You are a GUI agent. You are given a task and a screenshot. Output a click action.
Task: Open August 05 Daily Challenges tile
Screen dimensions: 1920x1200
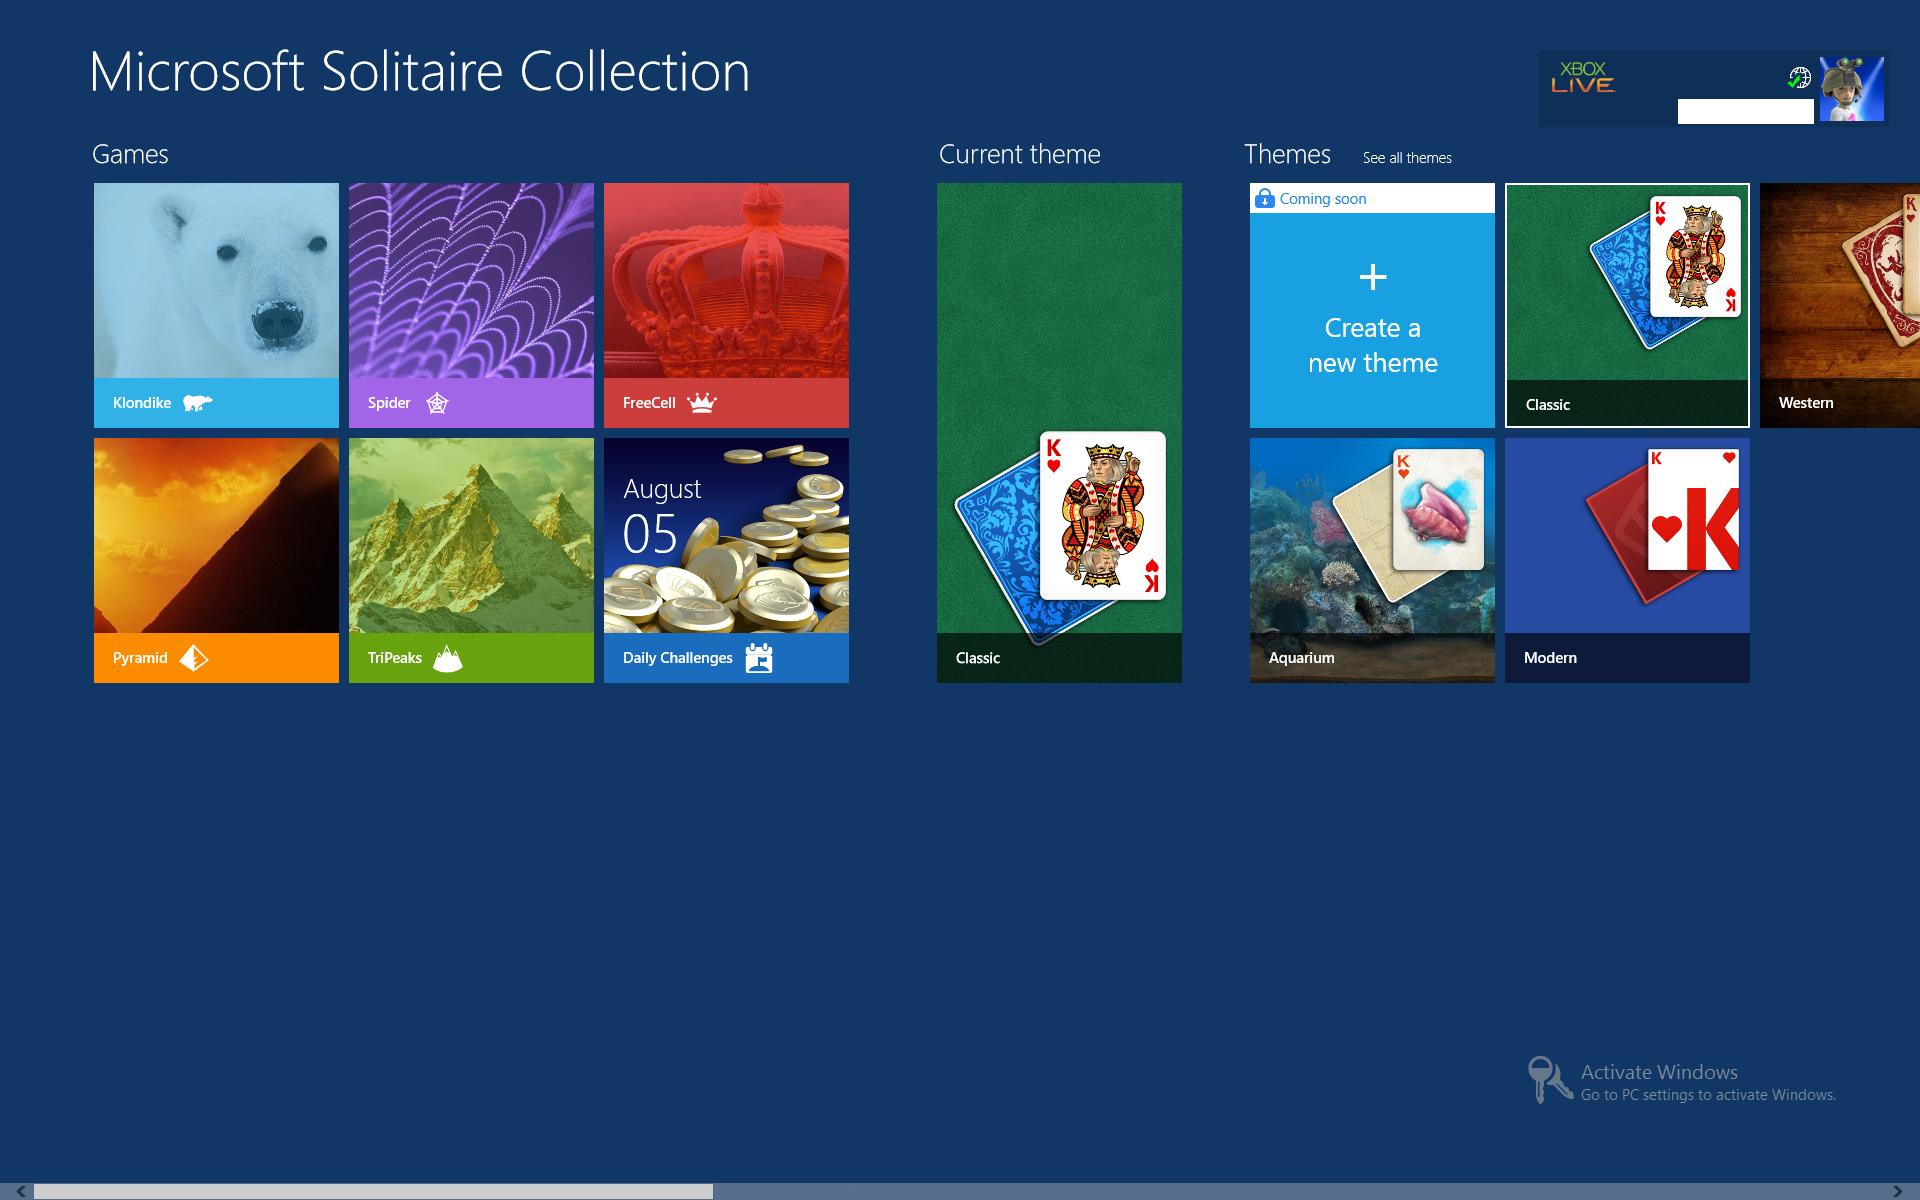pos(726,560)
